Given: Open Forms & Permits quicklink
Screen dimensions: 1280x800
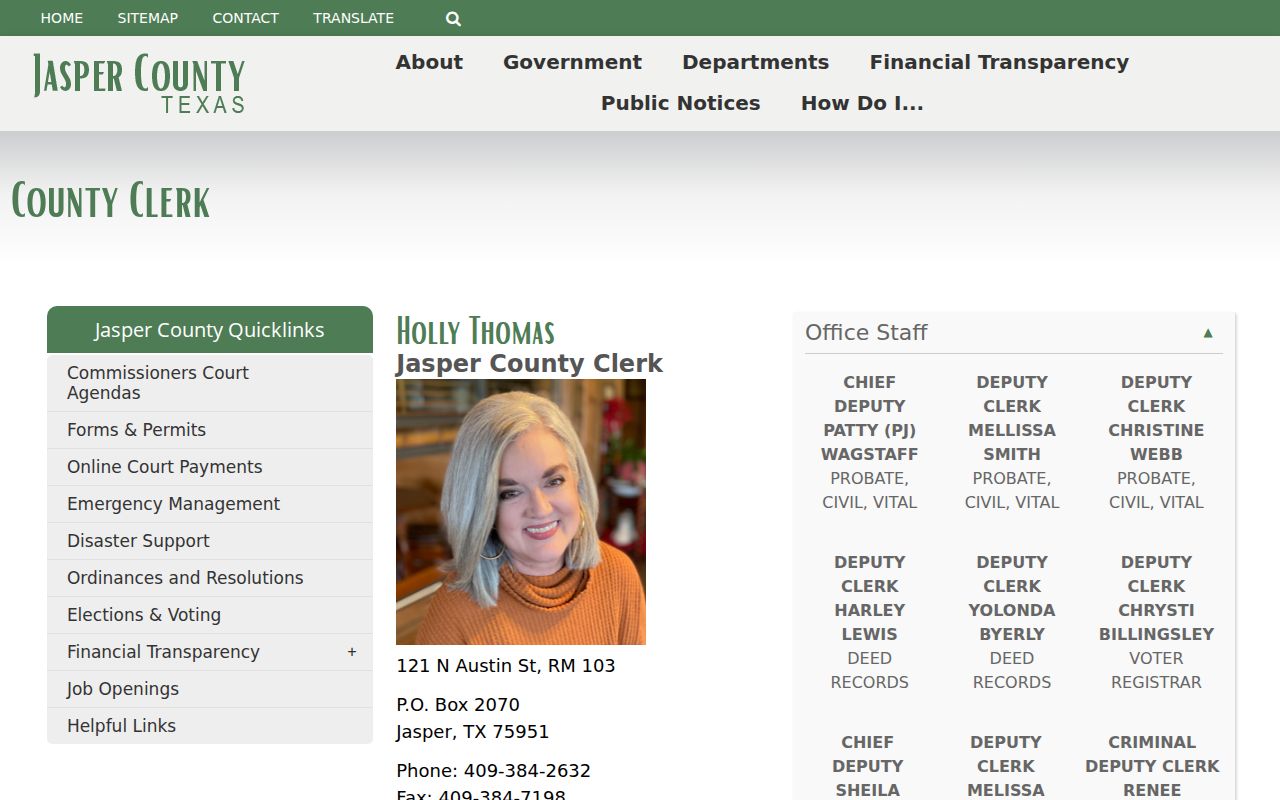Looking at the screenshot, I should (x=210, y=430).
